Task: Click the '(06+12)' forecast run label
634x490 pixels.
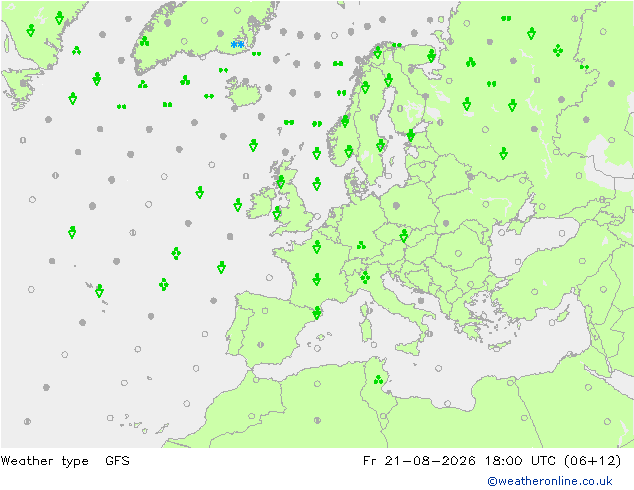Action: click(x=593, y=461)
